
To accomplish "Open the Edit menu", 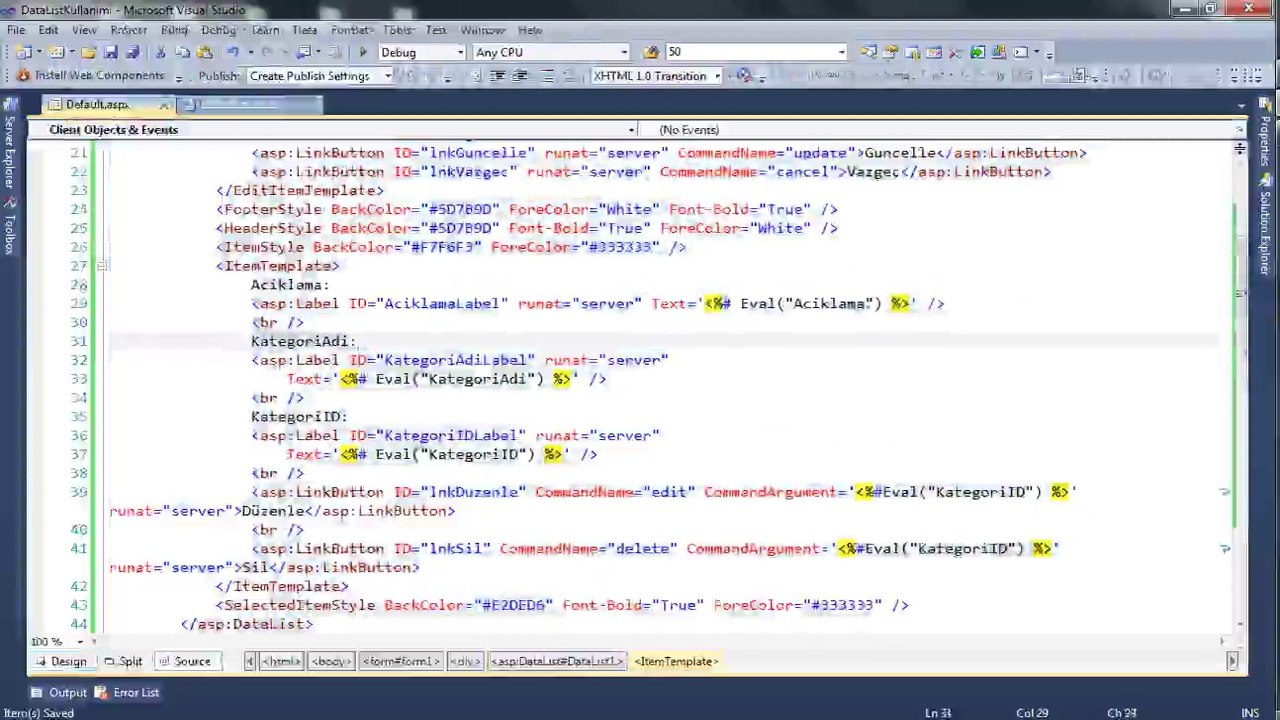I will click(x=48, y=30).
